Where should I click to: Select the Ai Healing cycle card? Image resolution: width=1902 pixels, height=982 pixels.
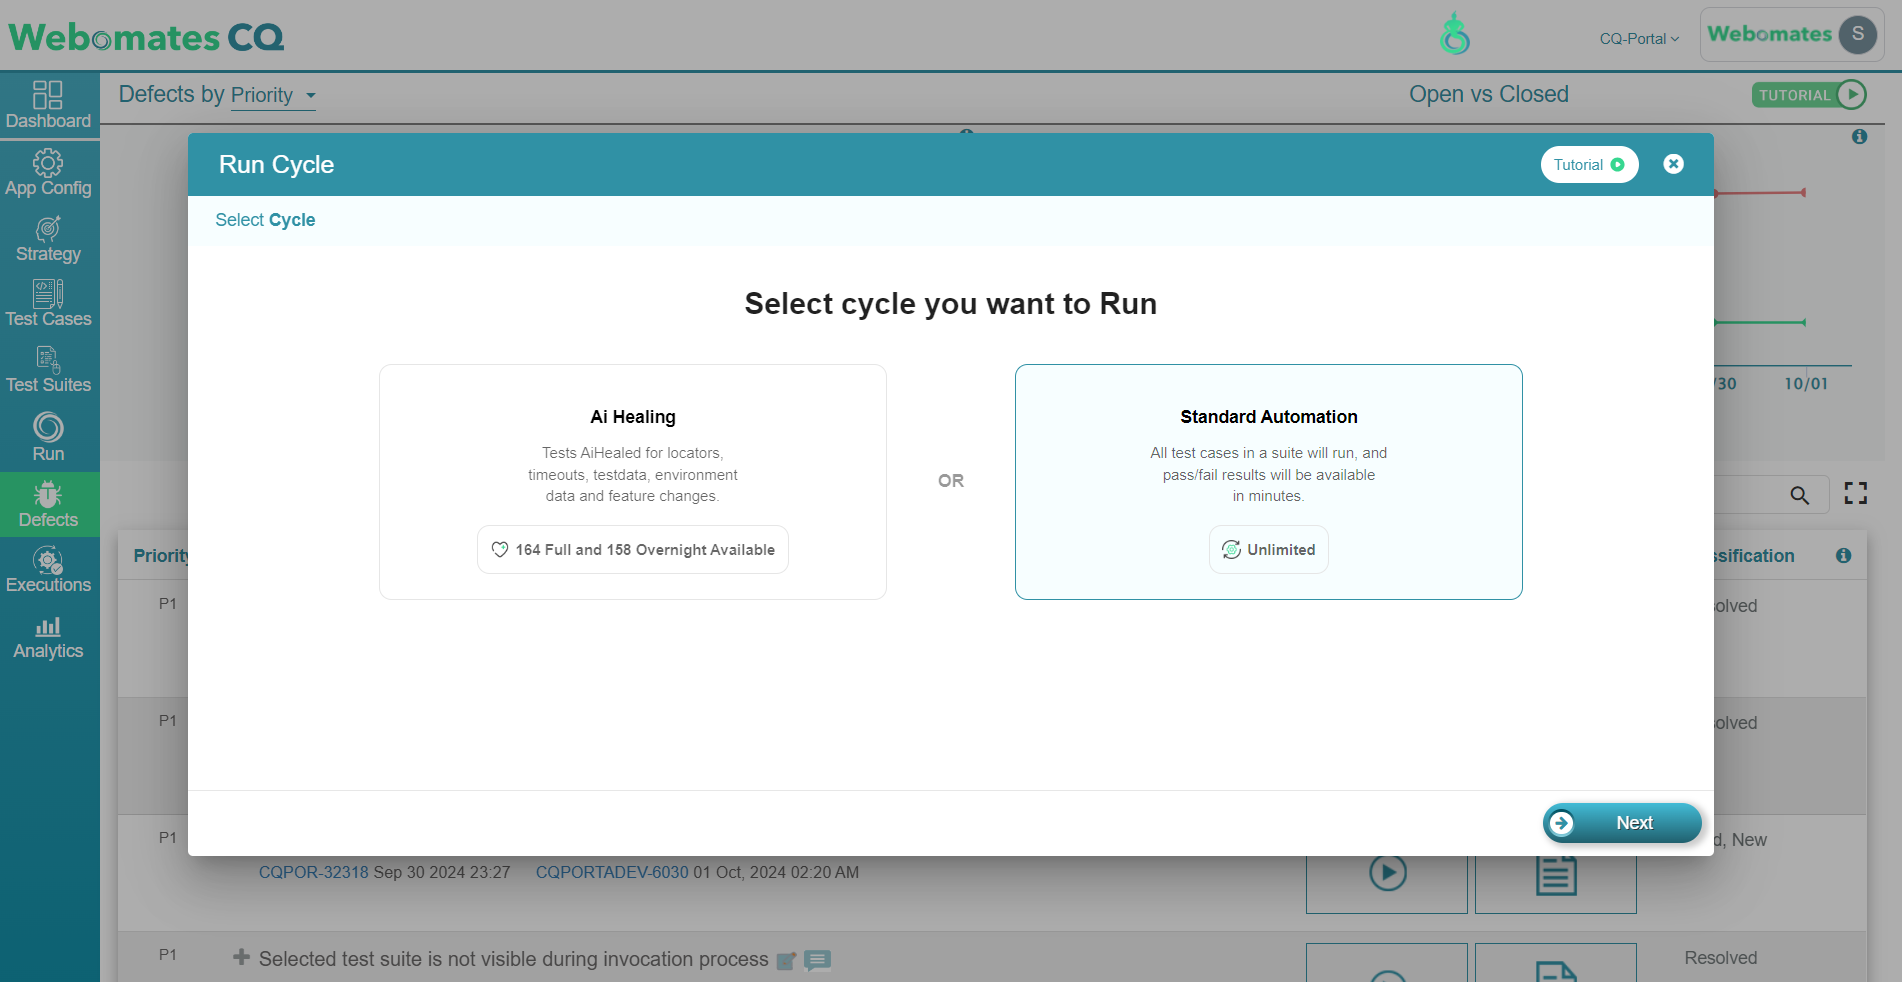[633, 482]
